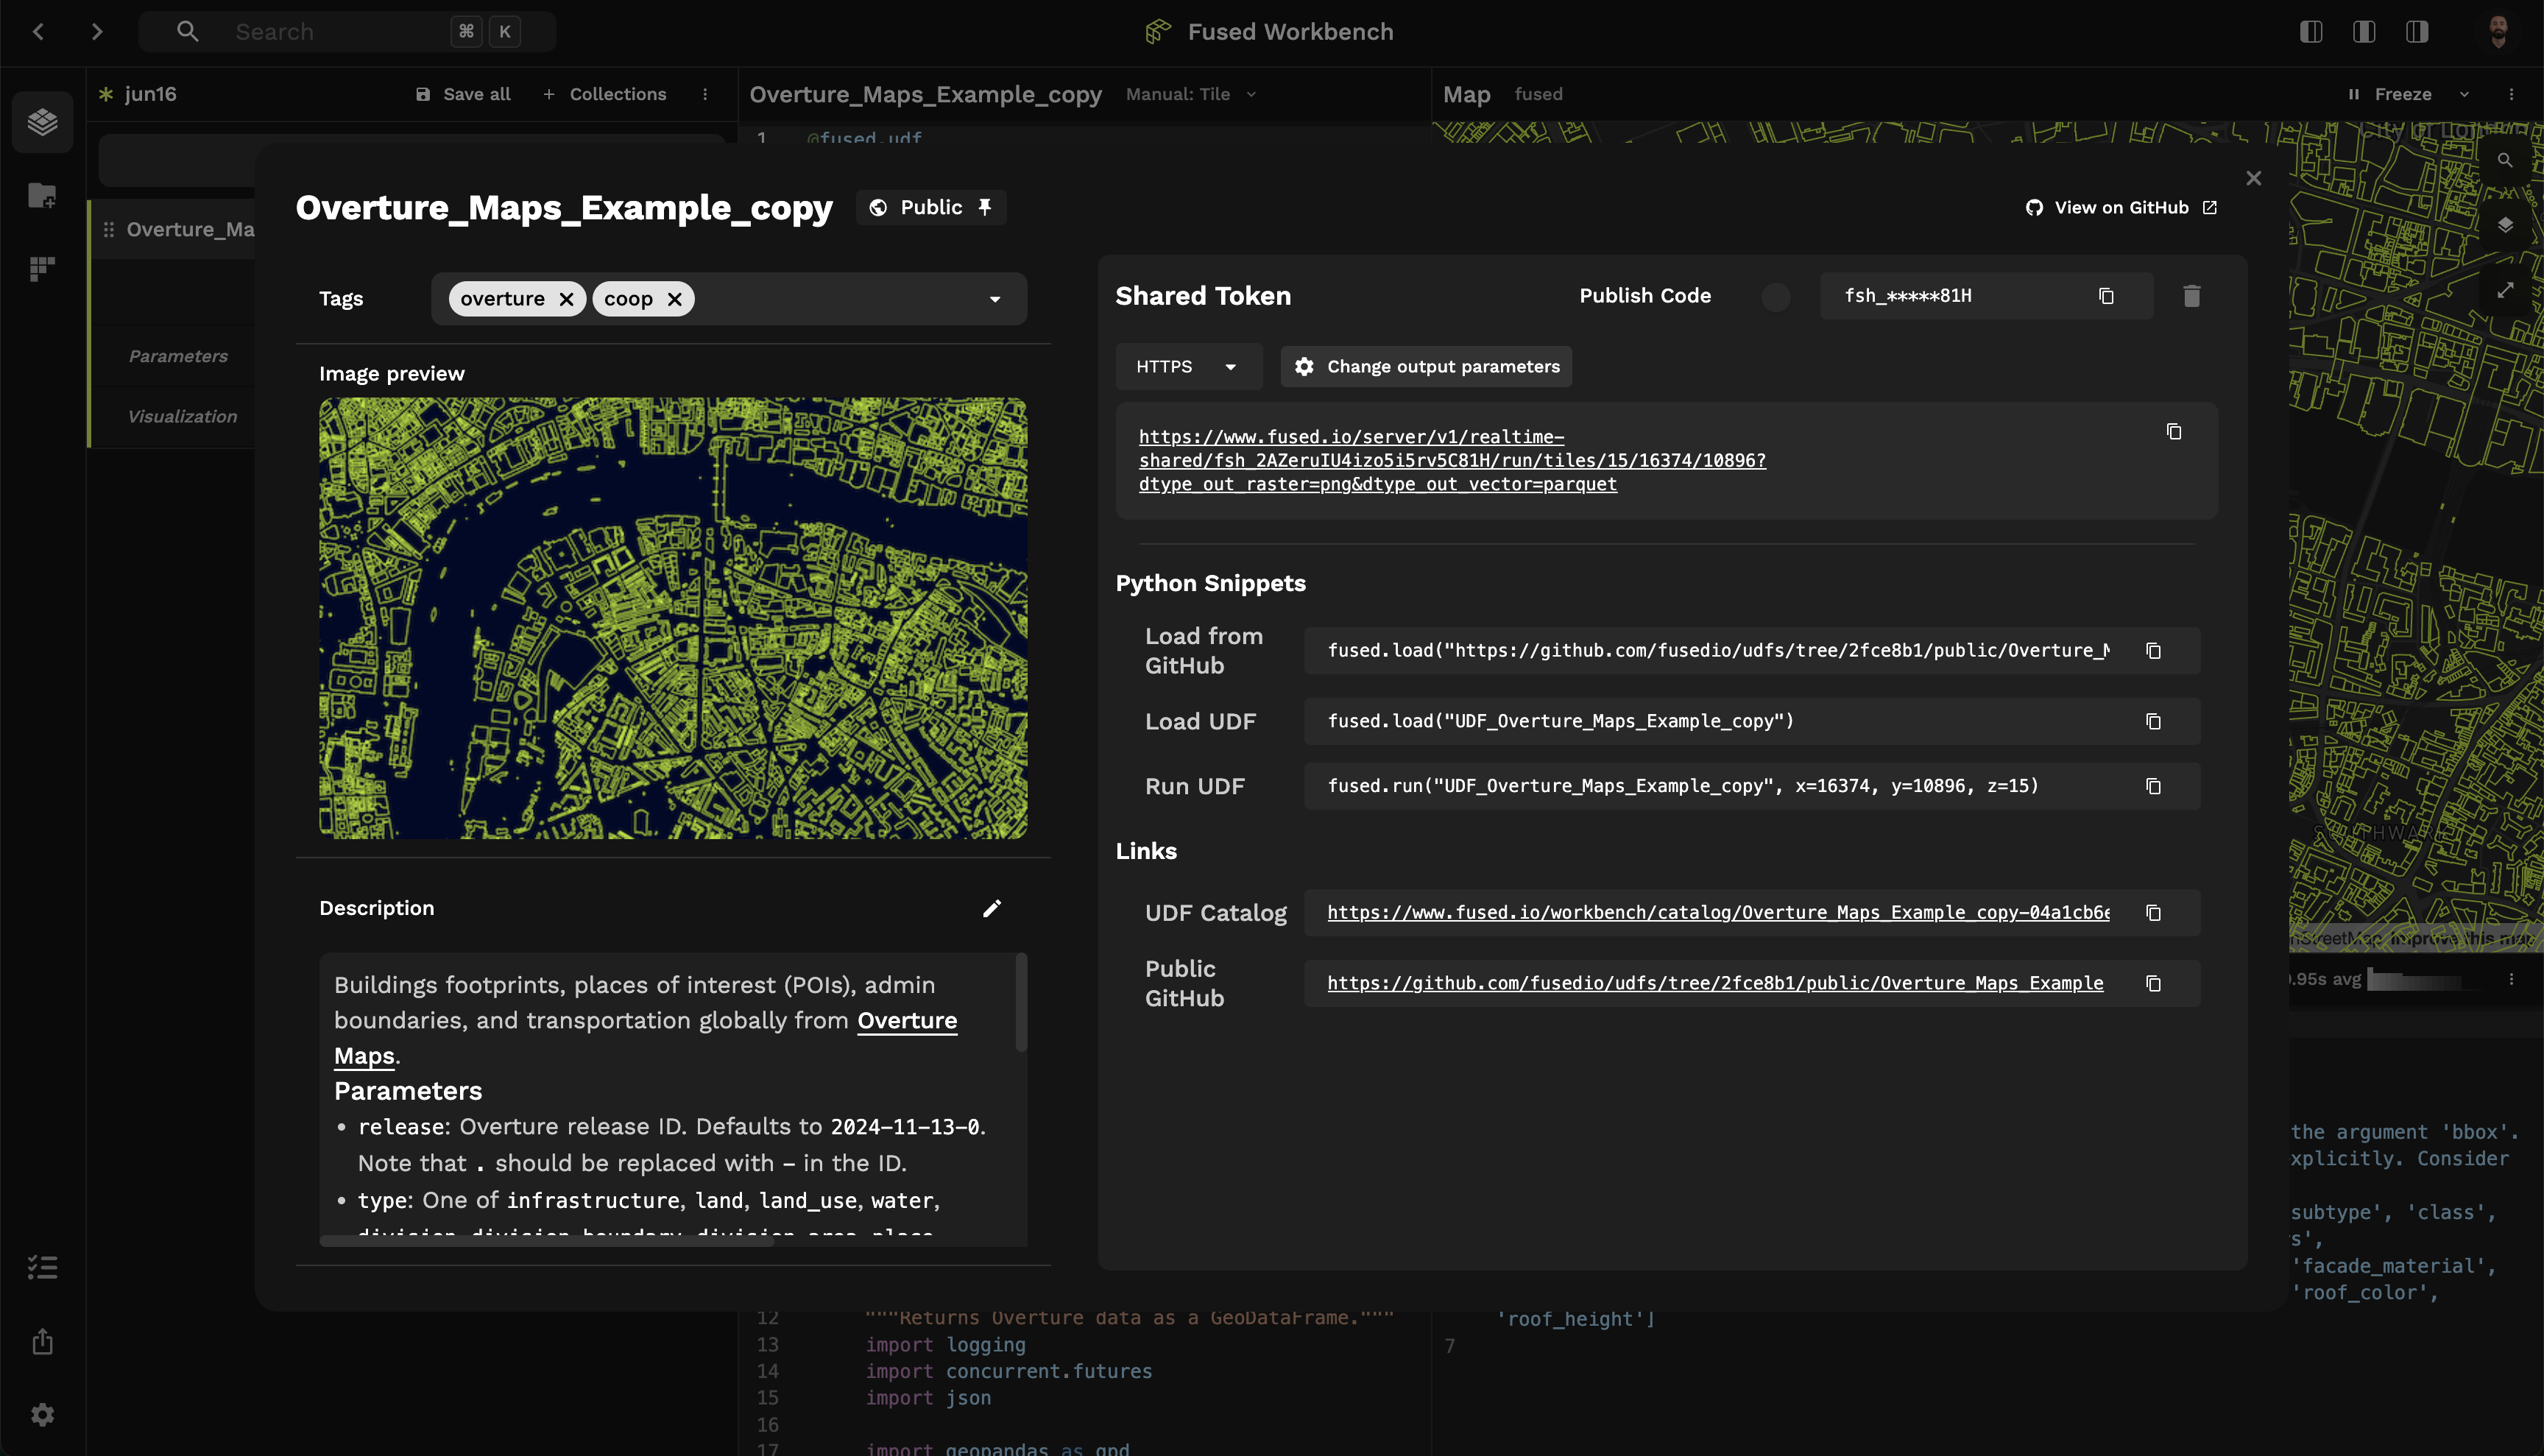Copy the Load from GitHub snippet
This screenshot has height=1456, width=2544.
point(2153,651)
